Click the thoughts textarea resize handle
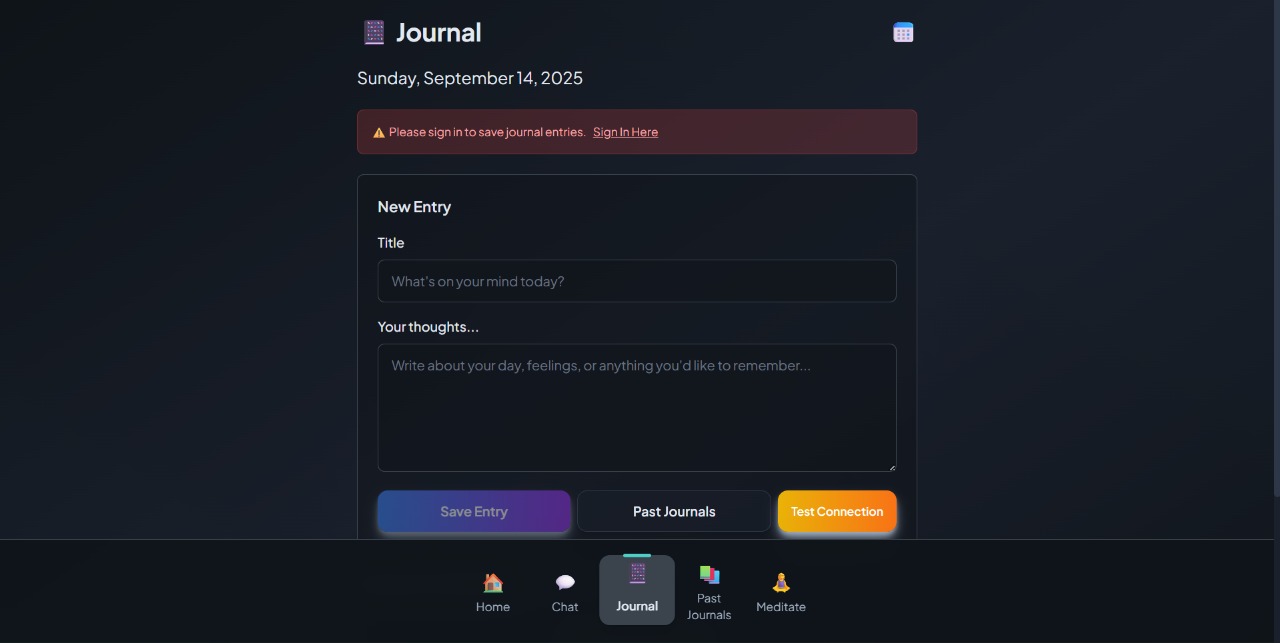This screenshot has width=1280, height=643. pos(891,466)
